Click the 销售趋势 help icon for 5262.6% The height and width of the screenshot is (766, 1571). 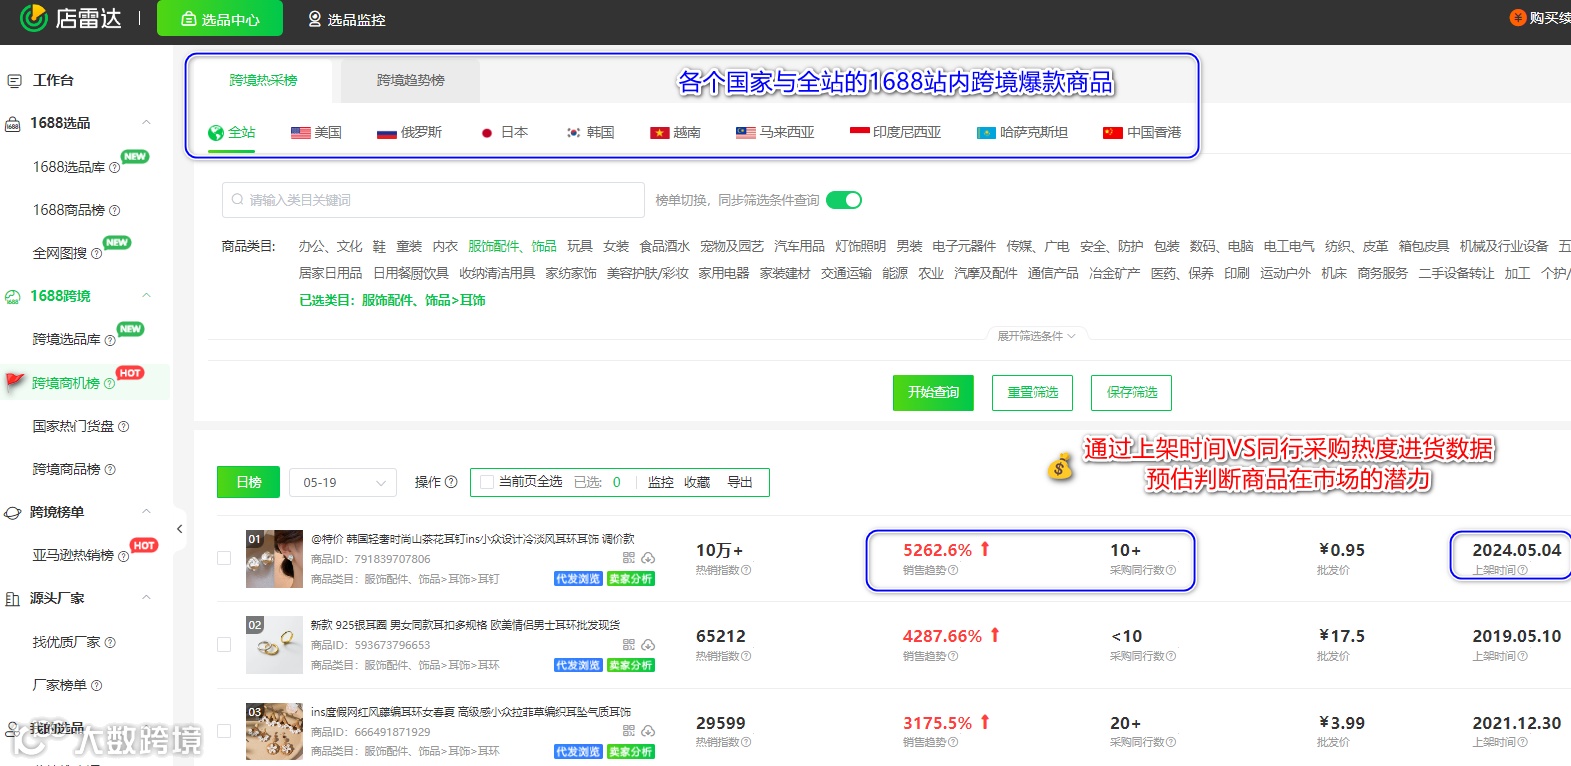[953, 570]
